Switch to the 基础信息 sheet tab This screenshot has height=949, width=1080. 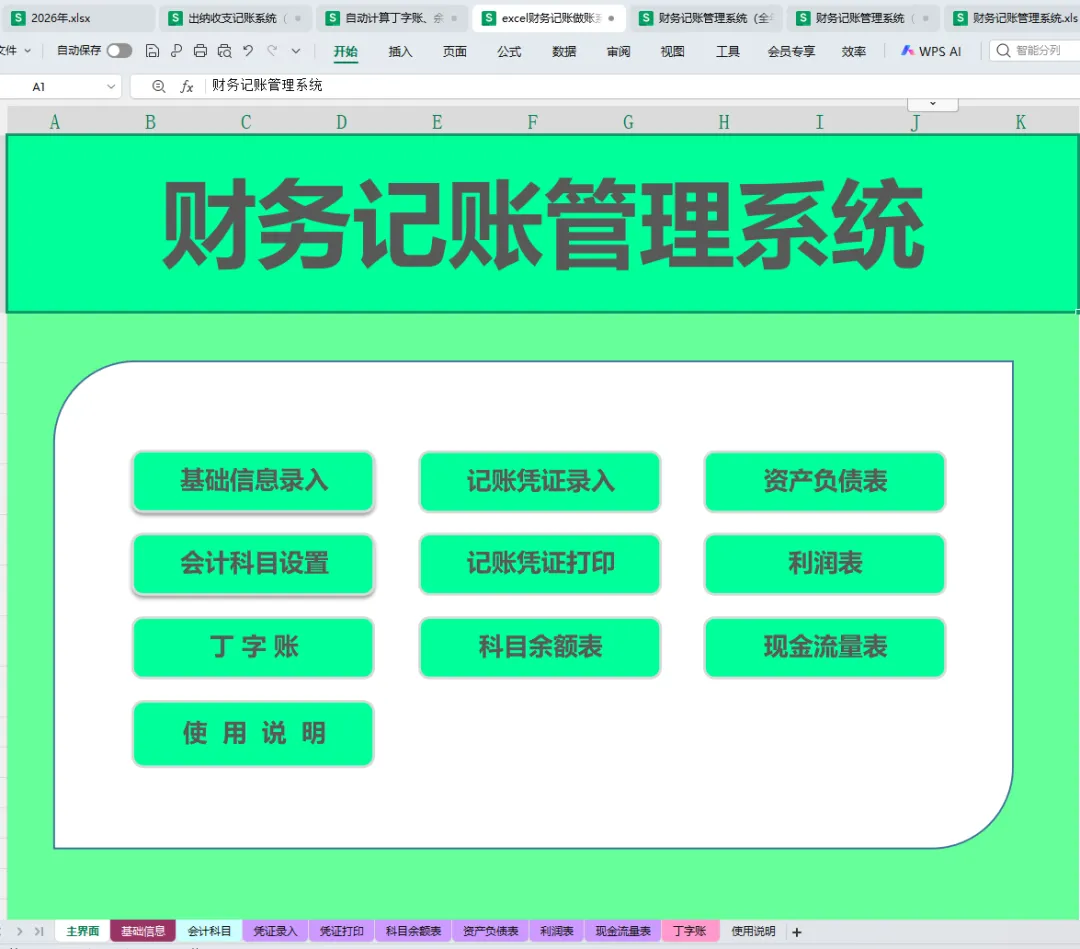click(x=143, y=931)
